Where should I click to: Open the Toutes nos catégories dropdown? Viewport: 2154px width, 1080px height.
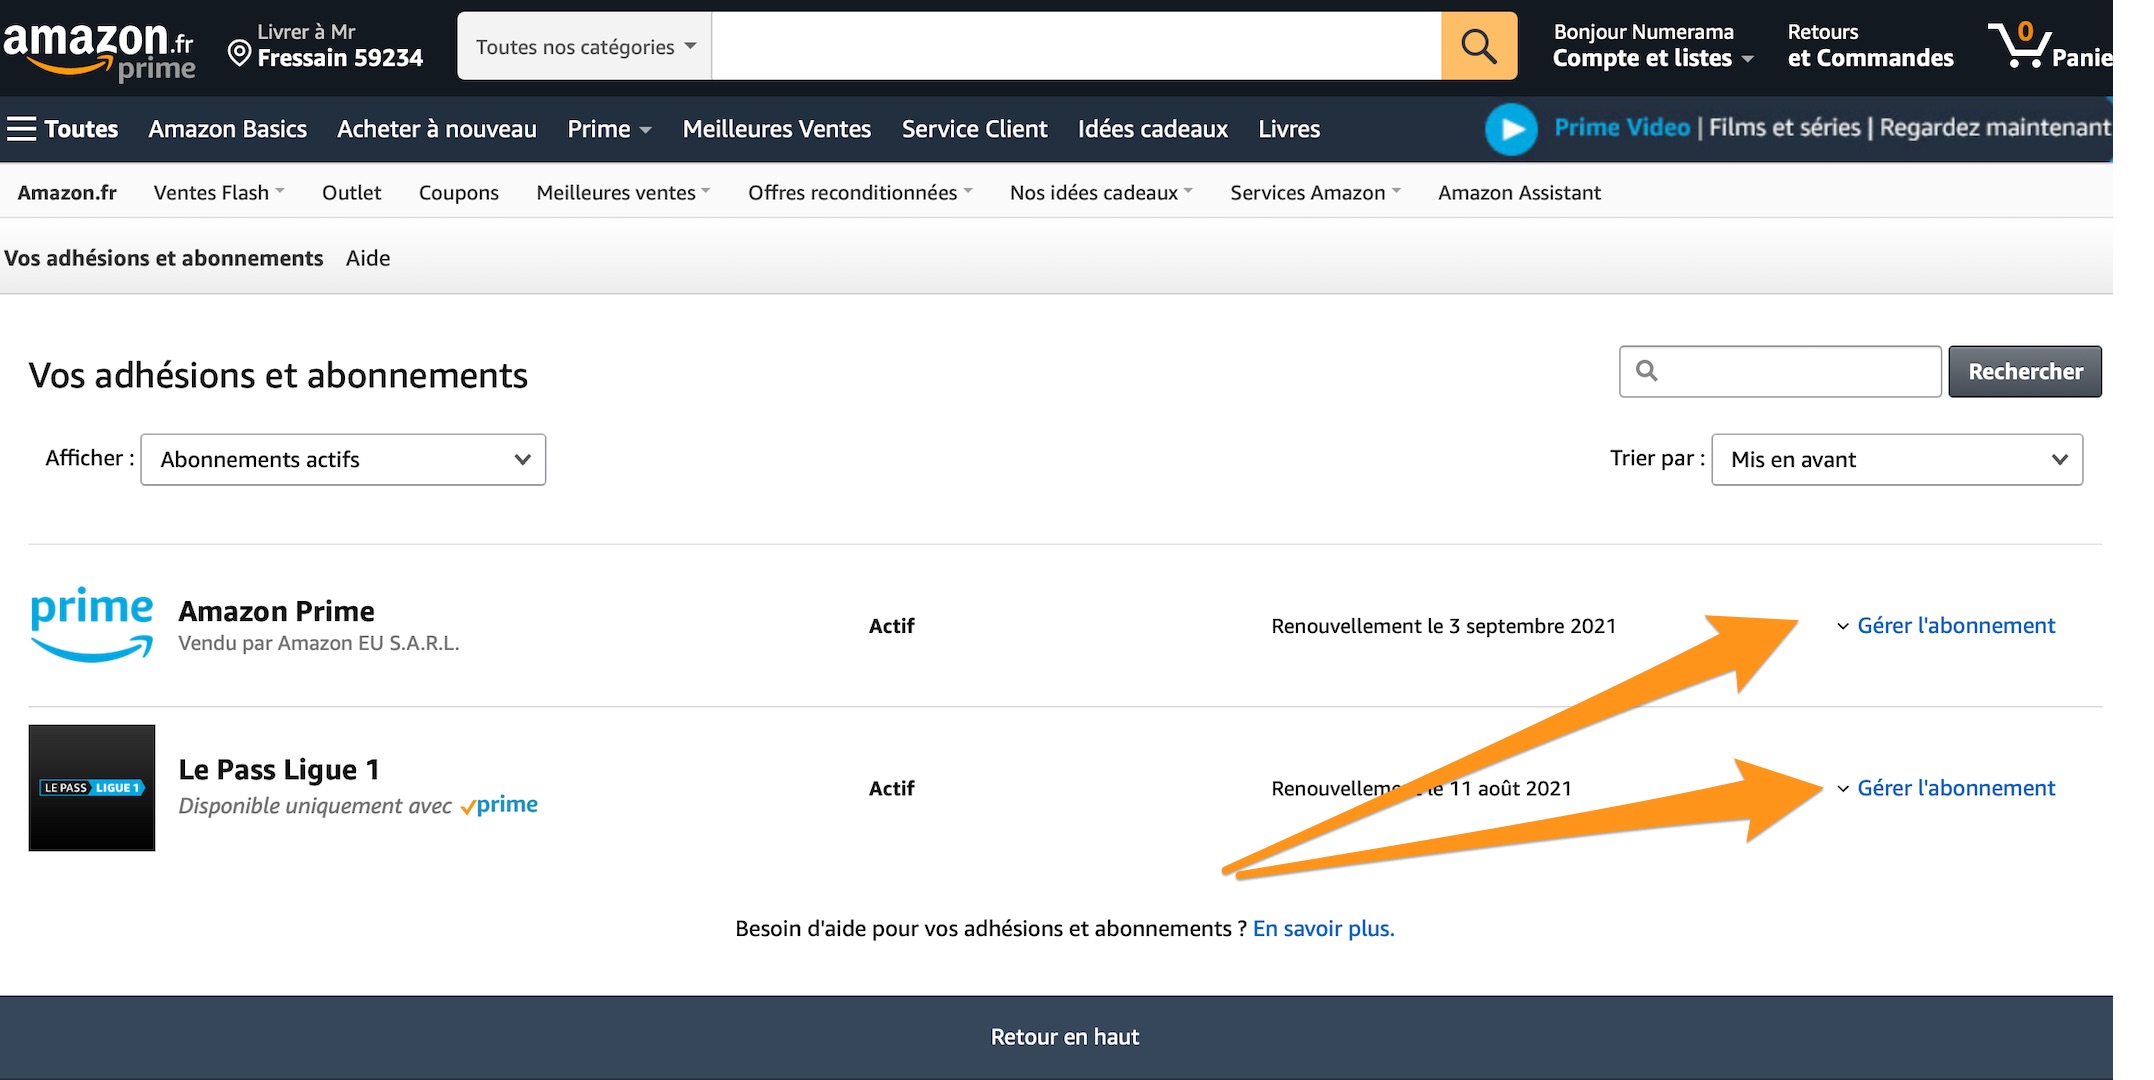(x=585, y=46)
